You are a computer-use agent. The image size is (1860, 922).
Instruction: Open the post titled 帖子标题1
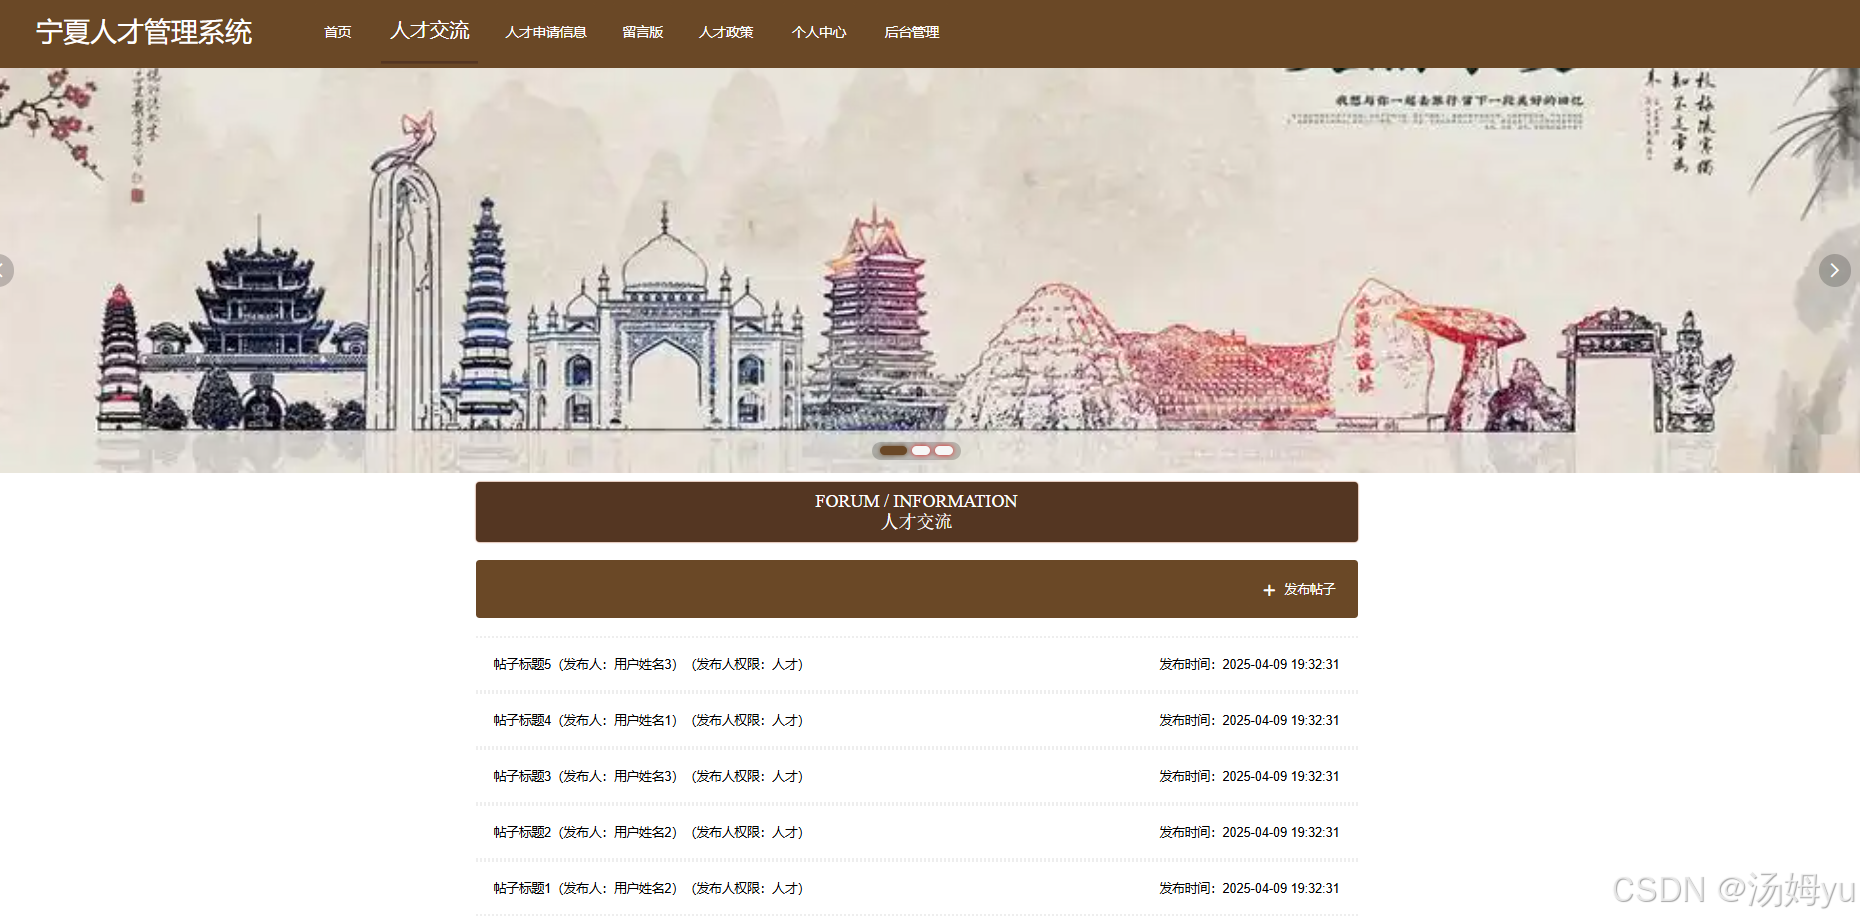(522, 888)
